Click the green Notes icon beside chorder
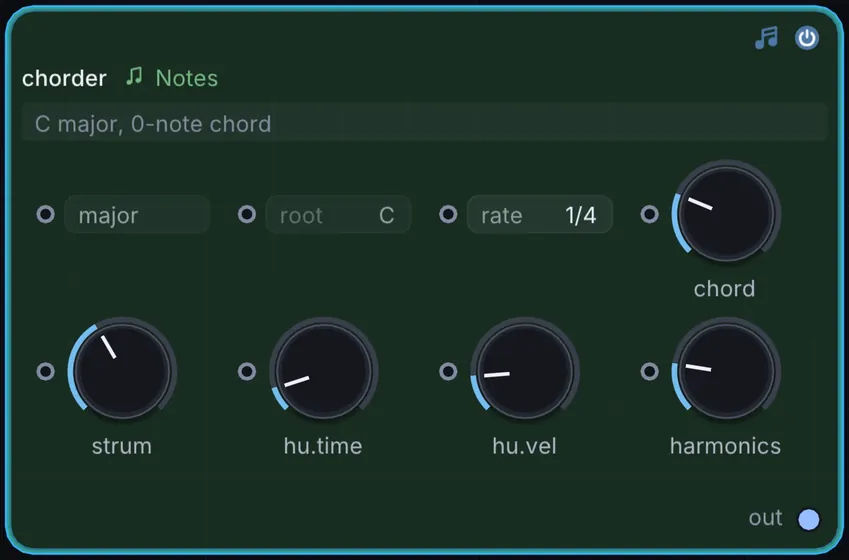This screenshot has width=849, height=560. click(x=134, y=76)
